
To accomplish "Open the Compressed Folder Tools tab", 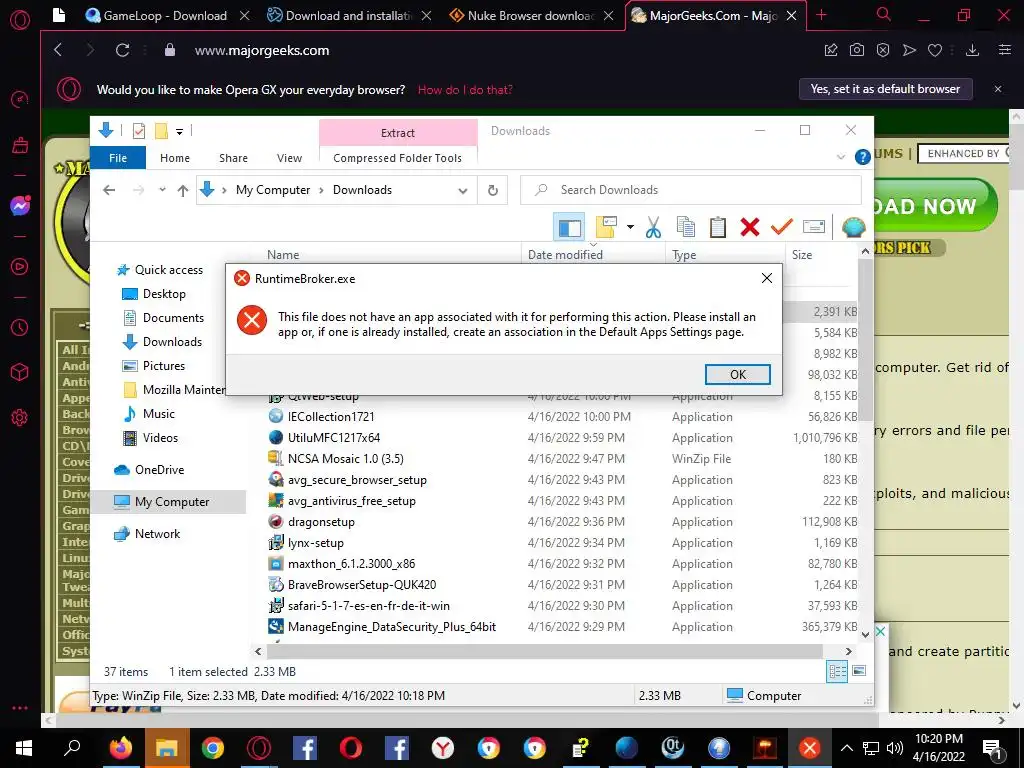I will tap(397, 158).
